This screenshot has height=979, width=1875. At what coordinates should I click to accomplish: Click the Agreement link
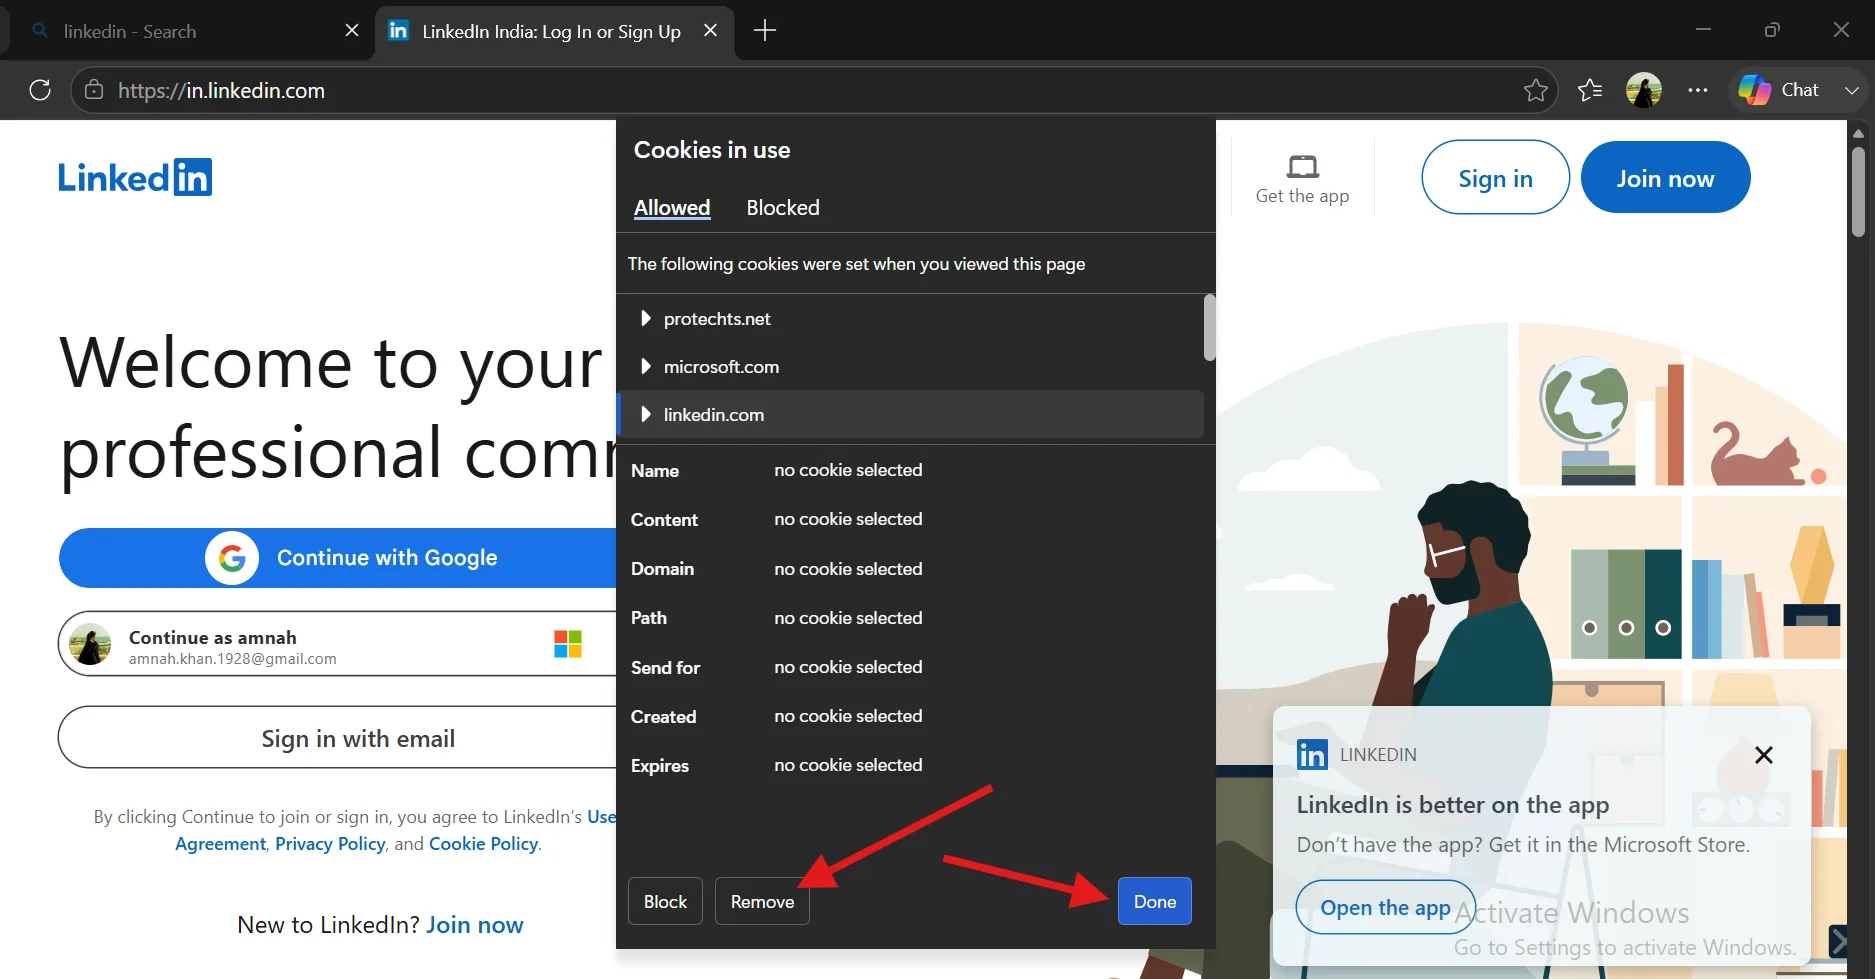(221, 844)
